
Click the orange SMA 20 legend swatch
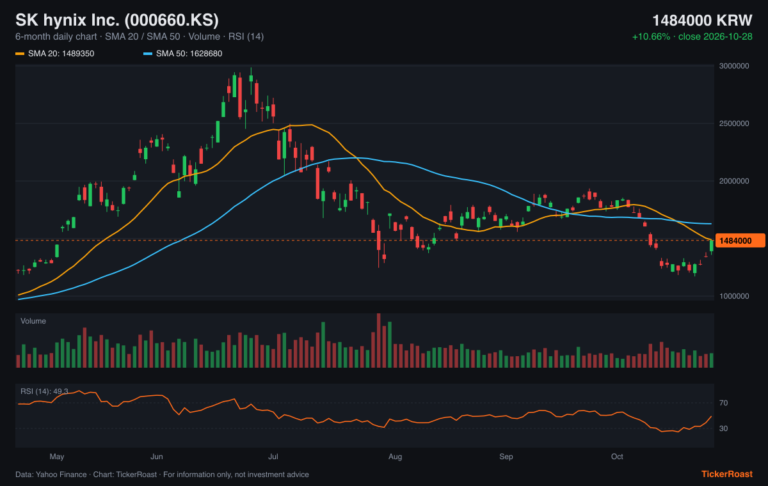[20, 53]
